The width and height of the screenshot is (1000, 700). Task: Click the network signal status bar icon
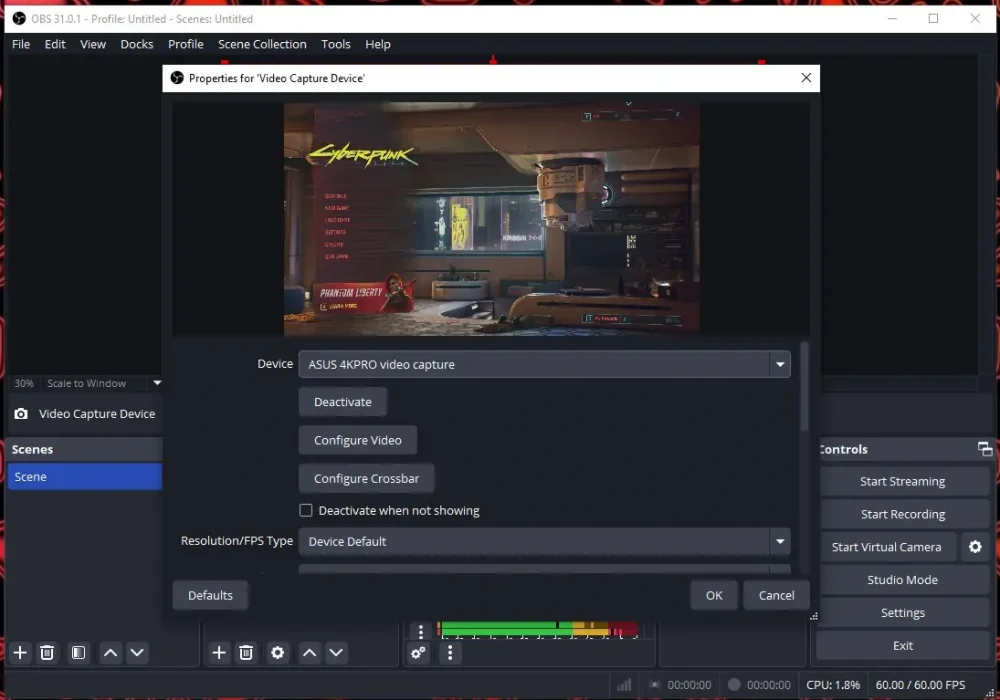pyautogui.click(x=624, y=685)
